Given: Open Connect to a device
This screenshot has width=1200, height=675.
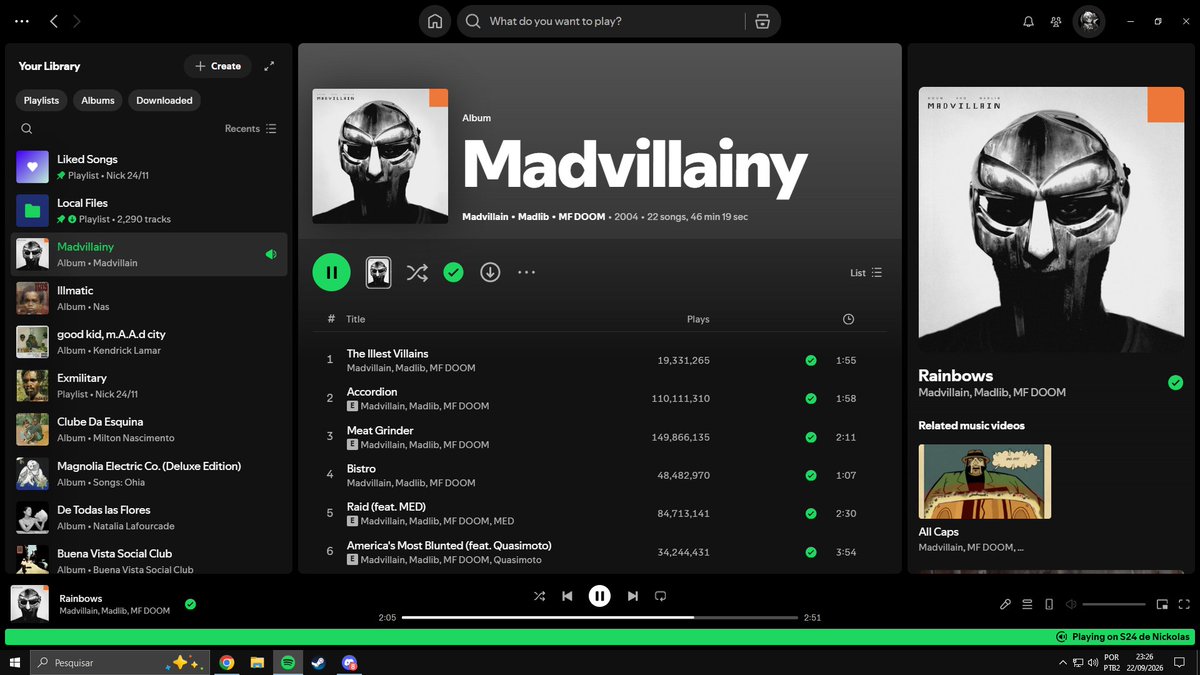Looking at the screenshot, I should pos(1049,604).
